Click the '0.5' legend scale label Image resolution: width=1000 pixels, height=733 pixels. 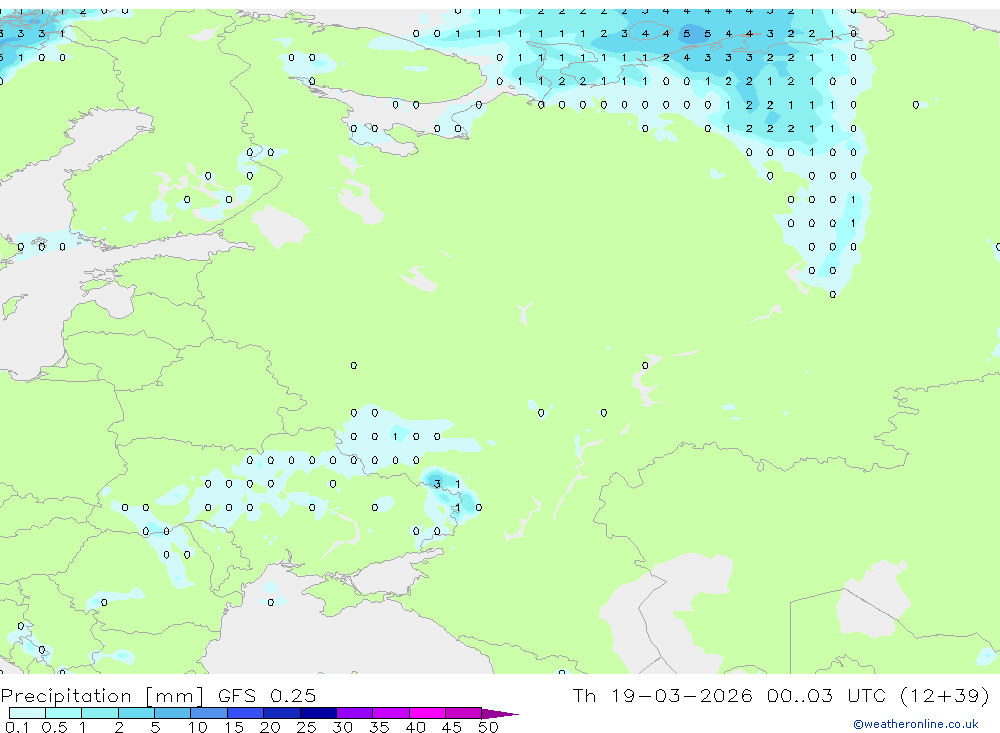coord(54,727)
